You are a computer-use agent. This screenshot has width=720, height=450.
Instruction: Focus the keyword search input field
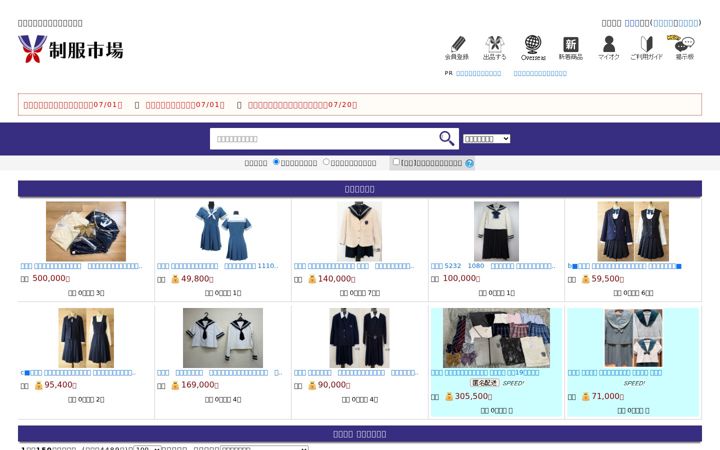click(x=324, y=139)
